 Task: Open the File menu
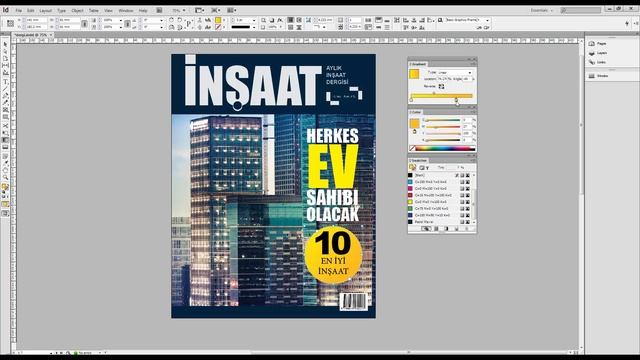coord(18,11)
